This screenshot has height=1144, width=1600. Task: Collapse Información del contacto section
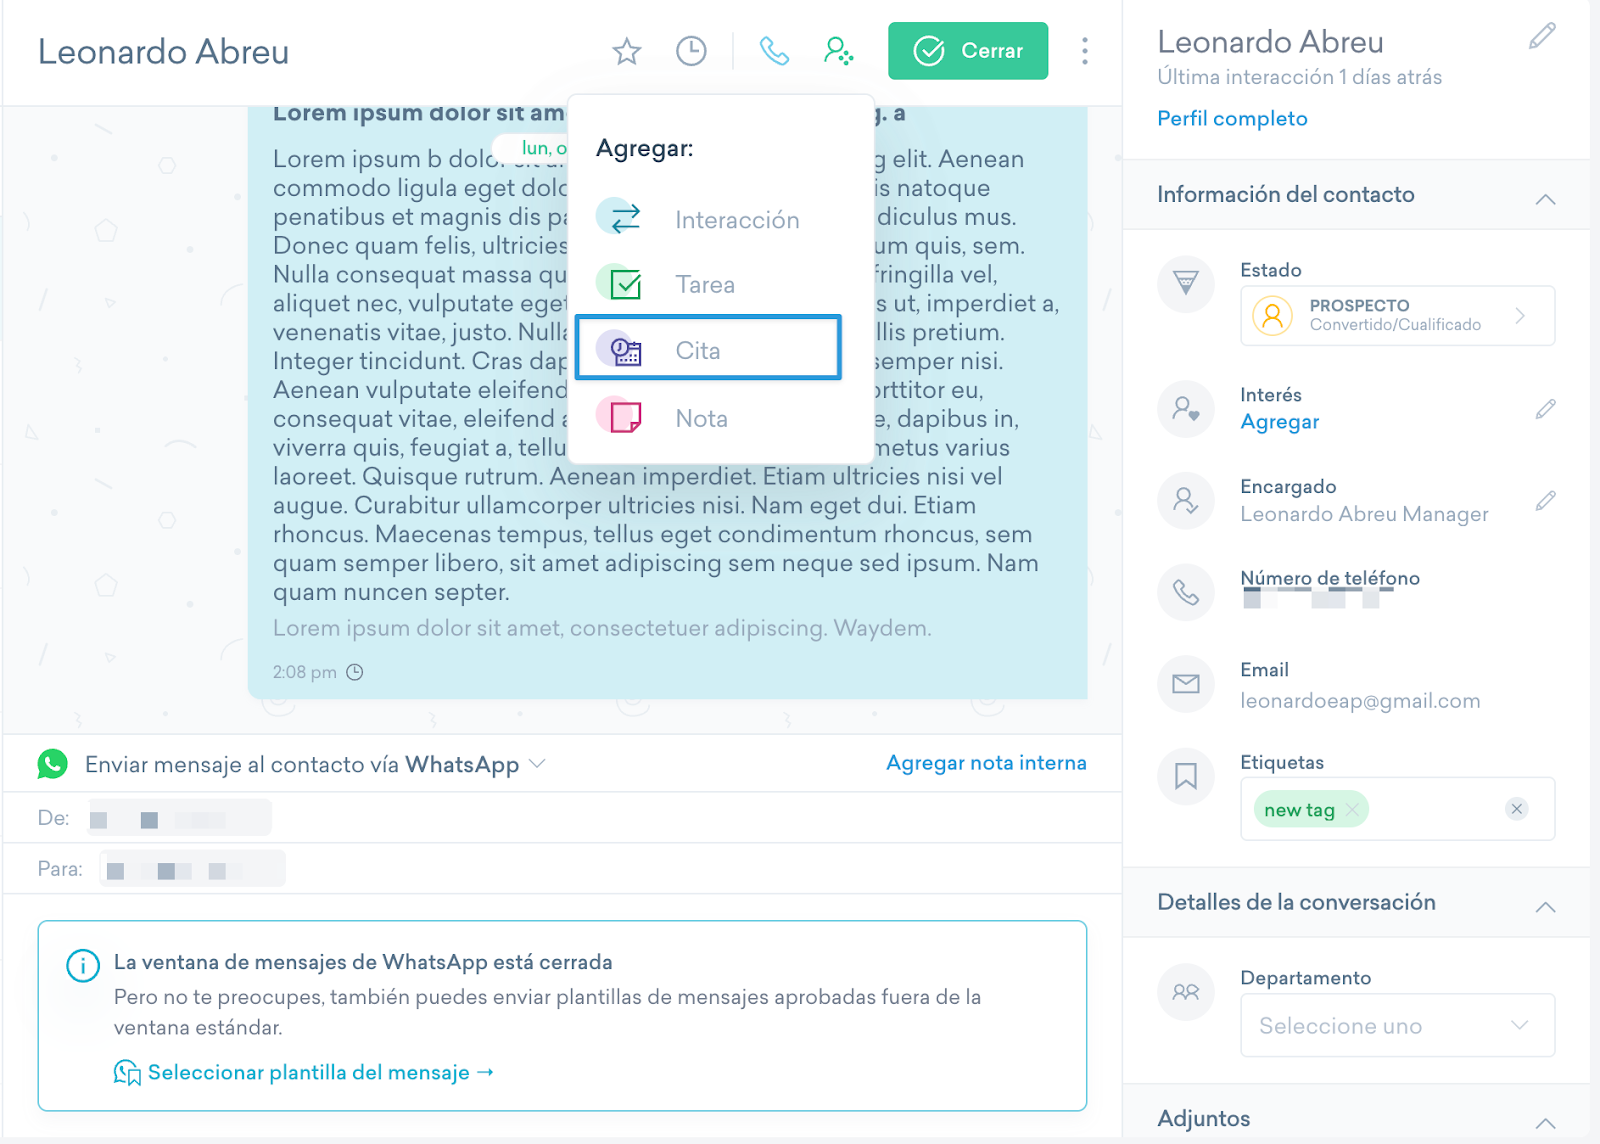(1545, 198)
